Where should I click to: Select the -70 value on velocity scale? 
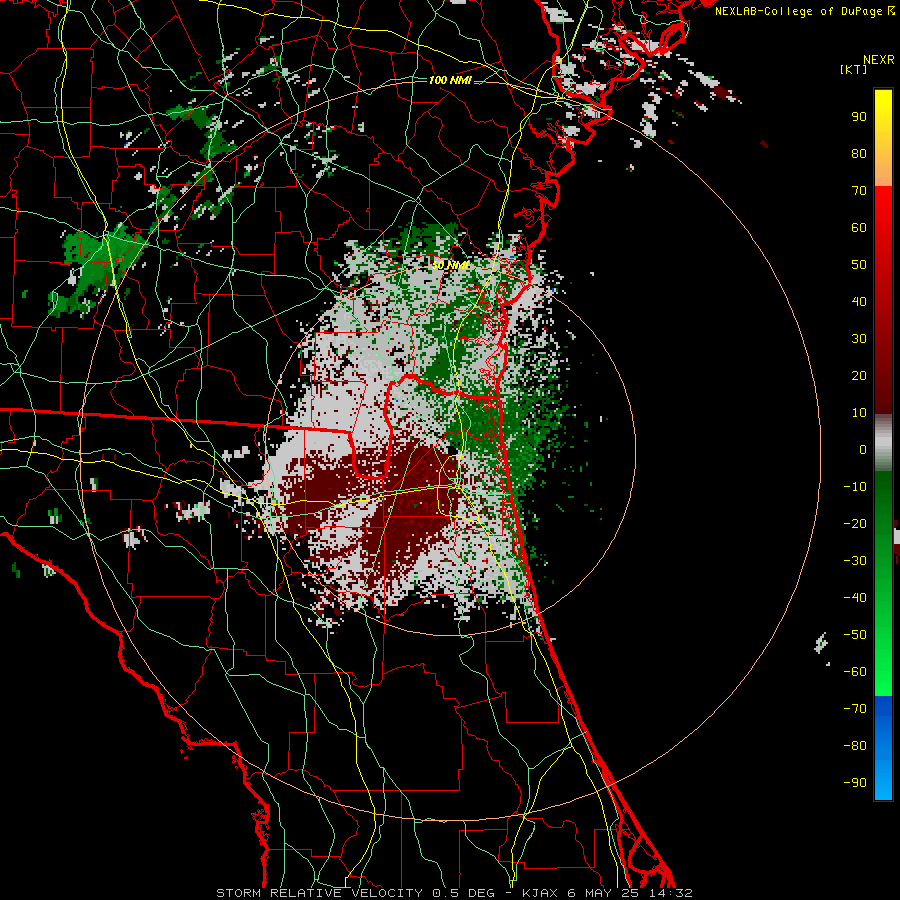coord(855,709)
